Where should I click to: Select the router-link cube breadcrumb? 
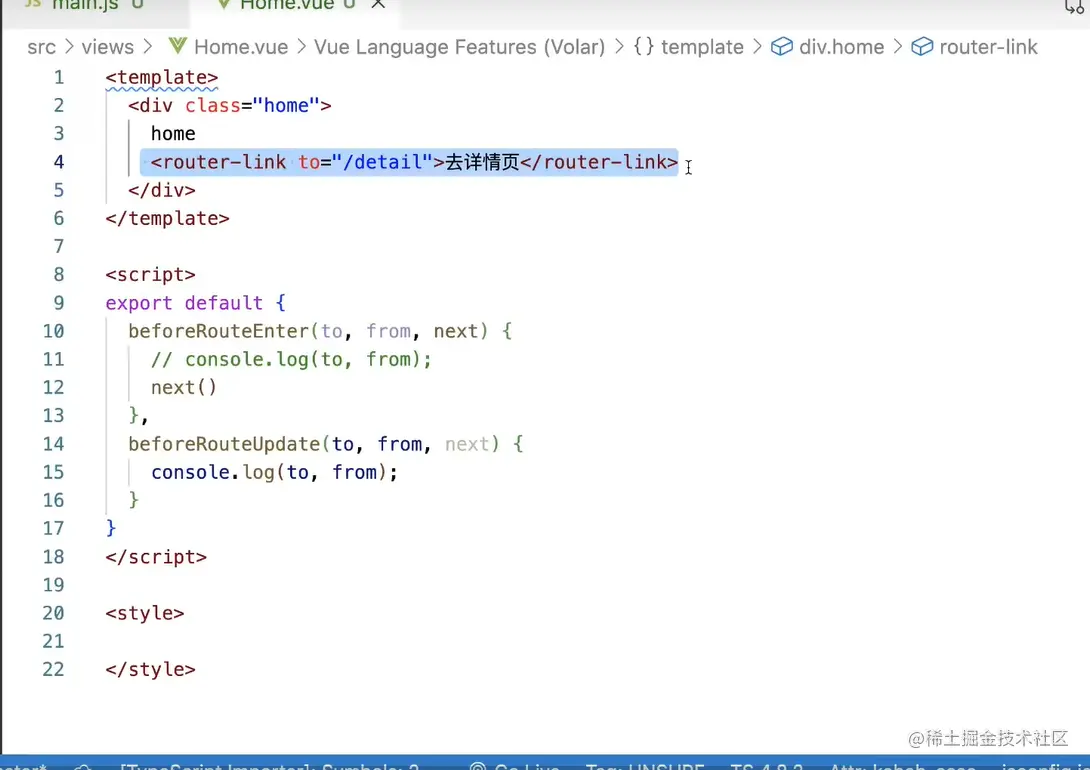tap(975, 47)
